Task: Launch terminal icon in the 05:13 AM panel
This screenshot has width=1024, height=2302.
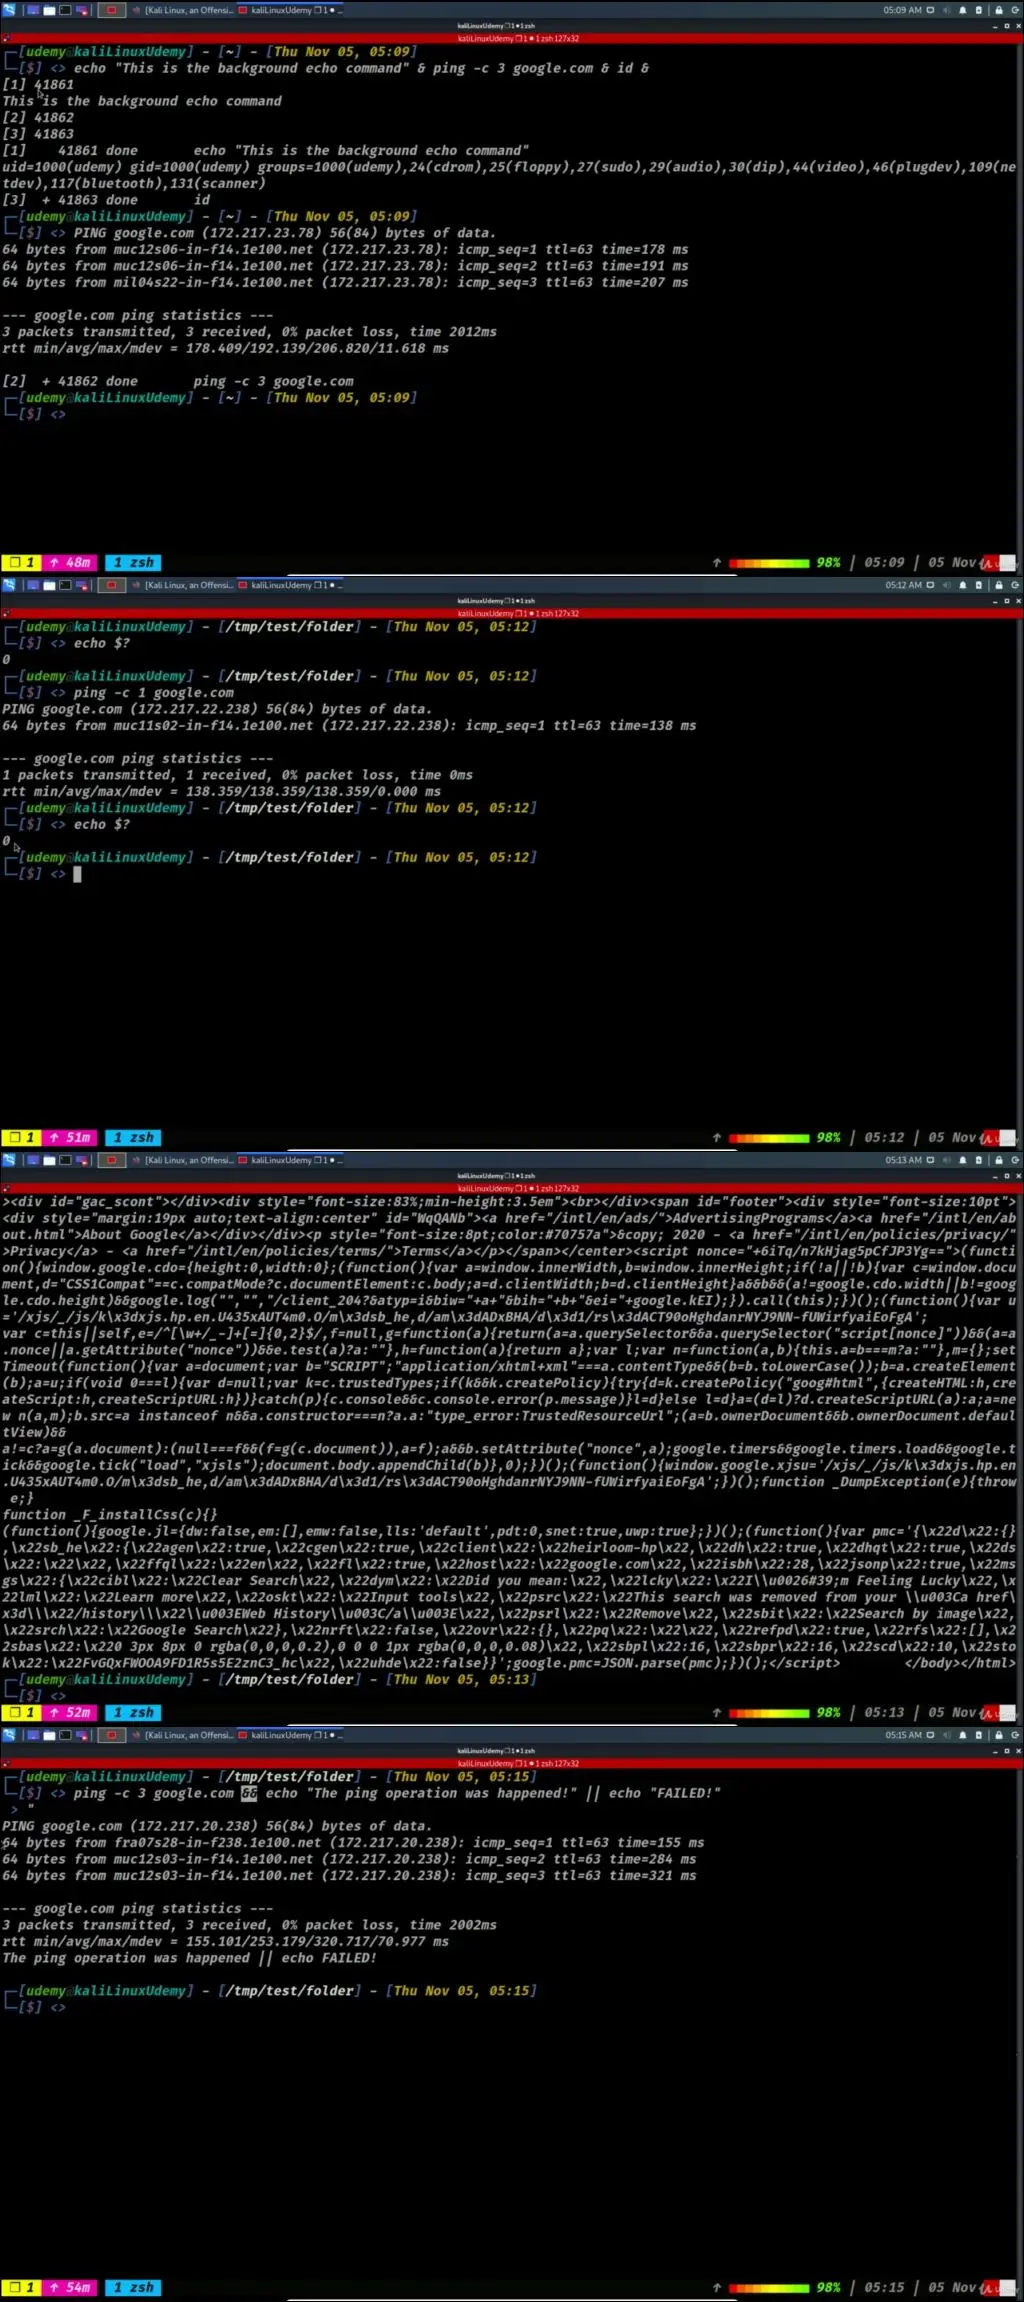Action: coord(65,1160)
